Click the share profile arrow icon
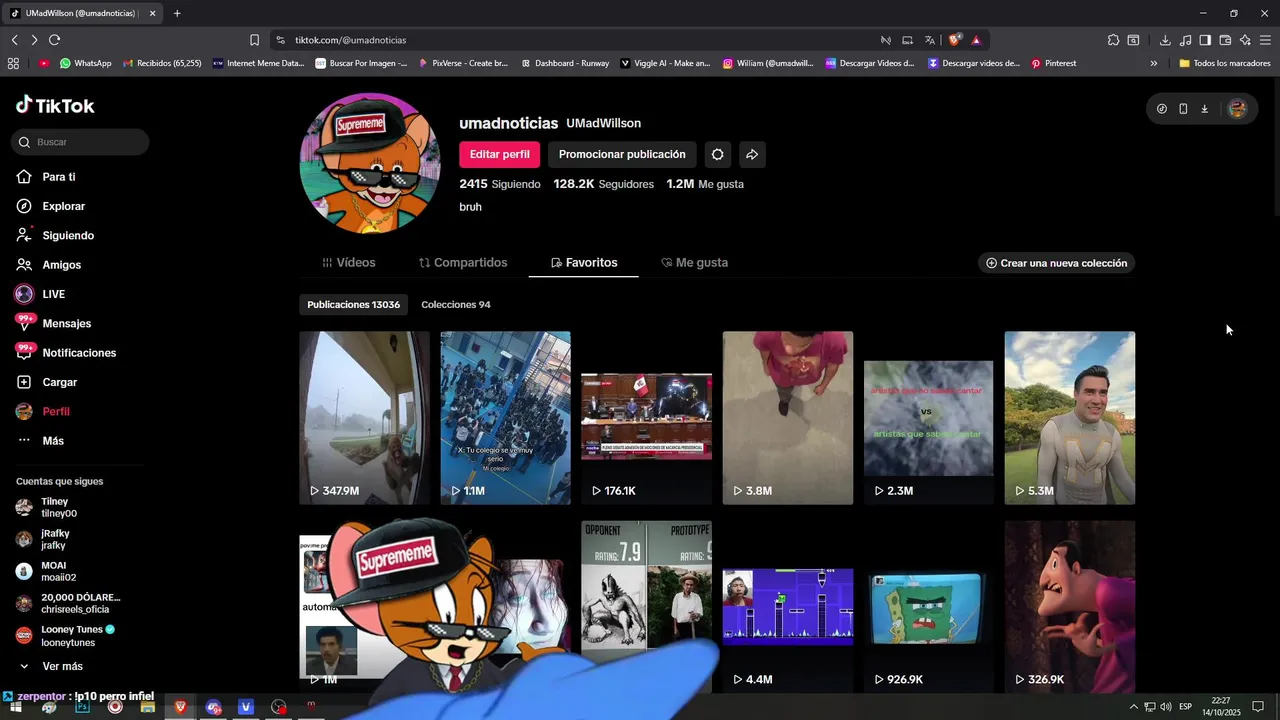Screen dimensions: 1280x720 (752, 154)
